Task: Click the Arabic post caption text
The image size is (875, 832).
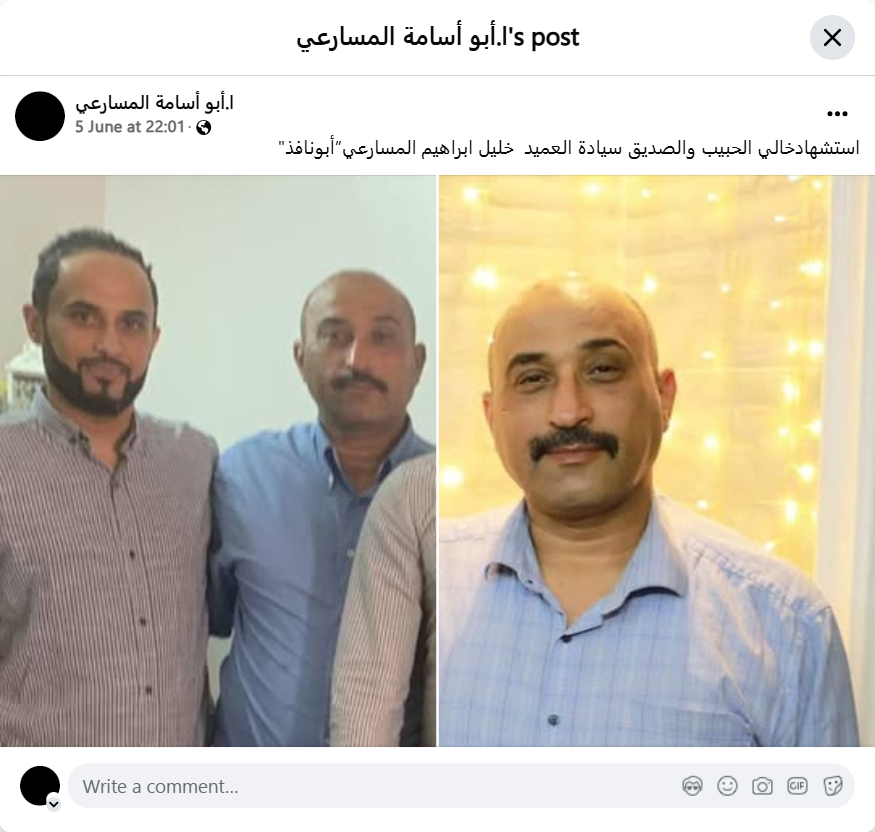Action: click(569, 148)
